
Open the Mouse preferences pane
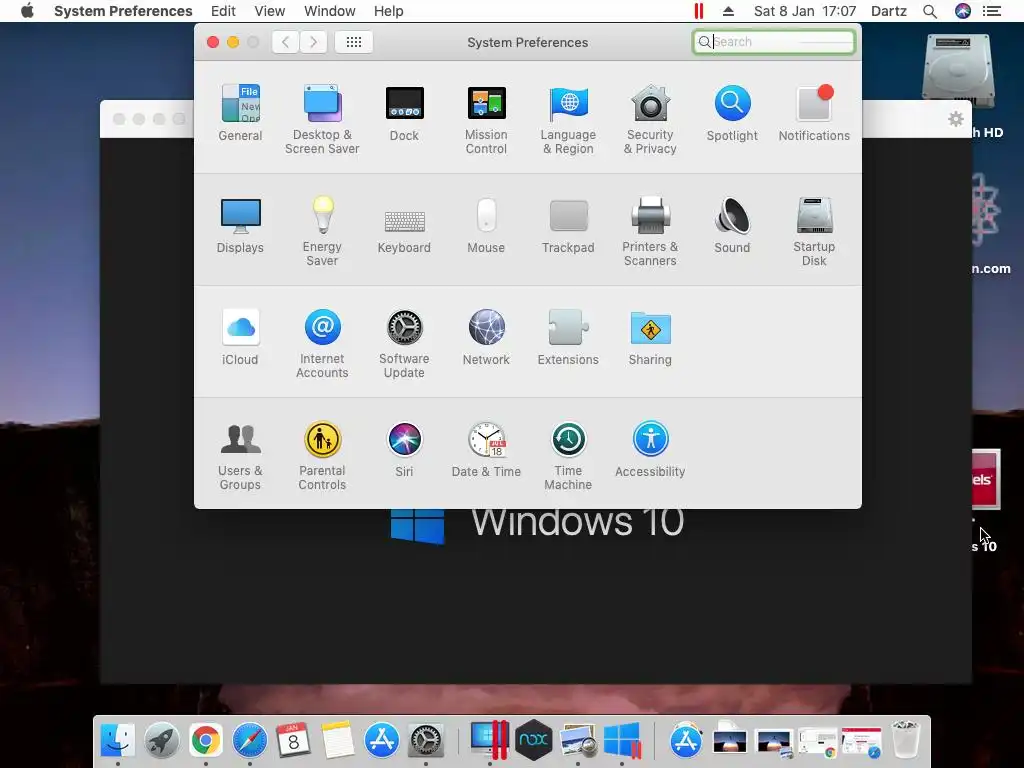(486, 225)
